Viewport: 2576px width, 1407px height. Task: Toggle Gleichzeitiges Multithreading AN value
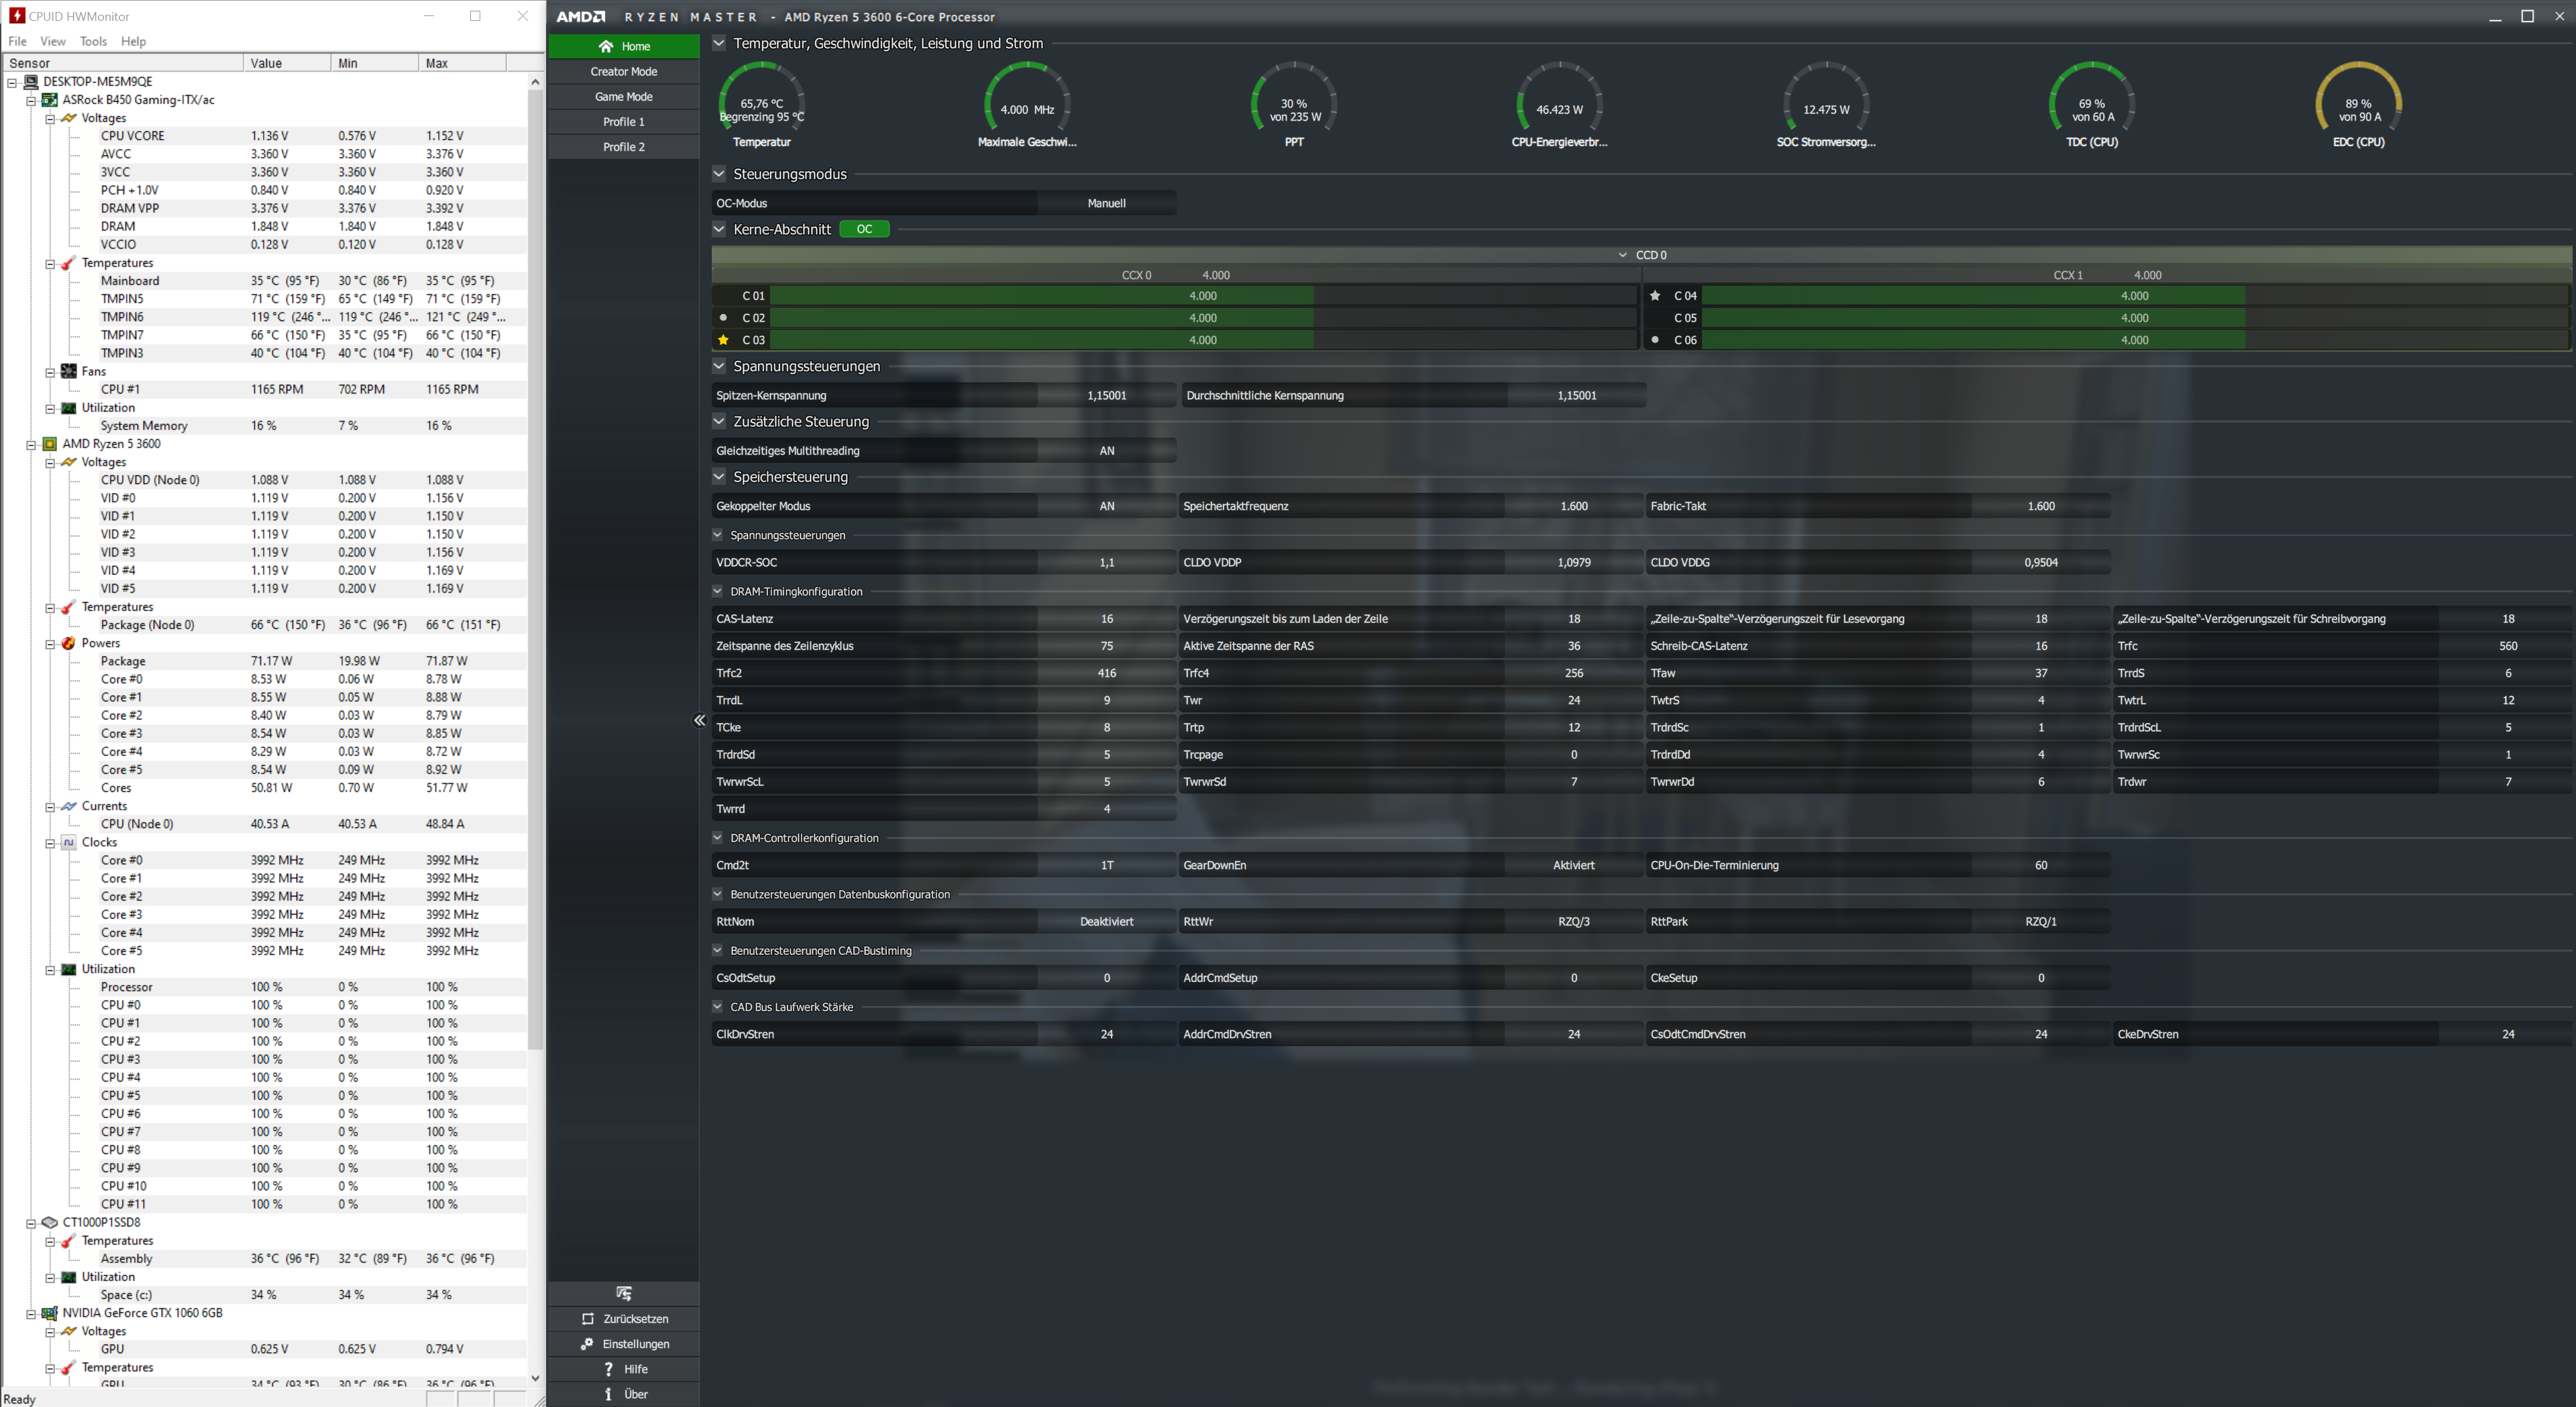1106,451
